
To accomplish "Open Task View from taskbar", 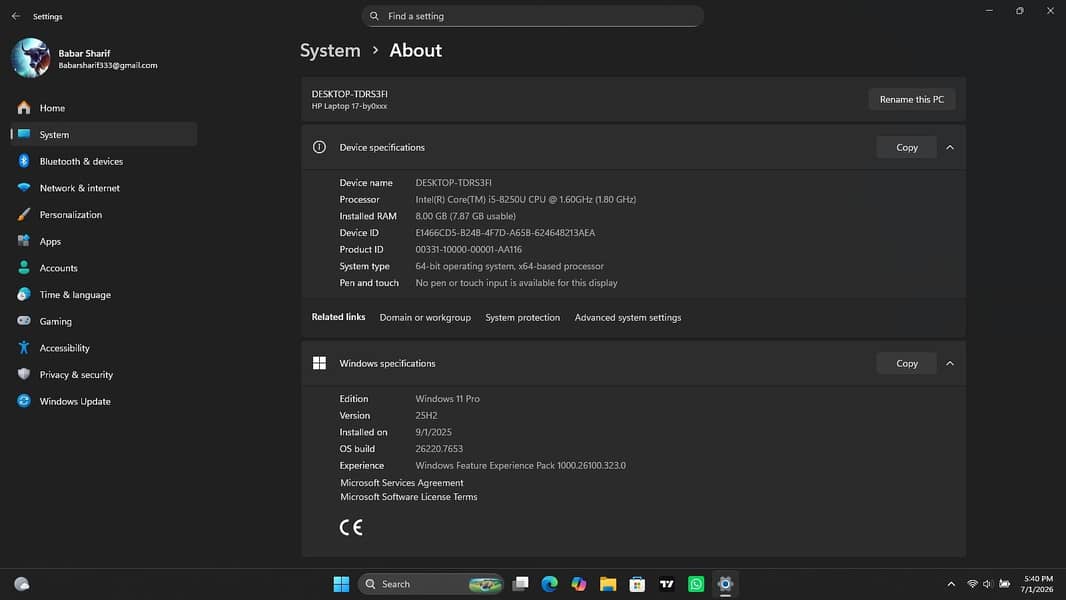I will [521, 584].
